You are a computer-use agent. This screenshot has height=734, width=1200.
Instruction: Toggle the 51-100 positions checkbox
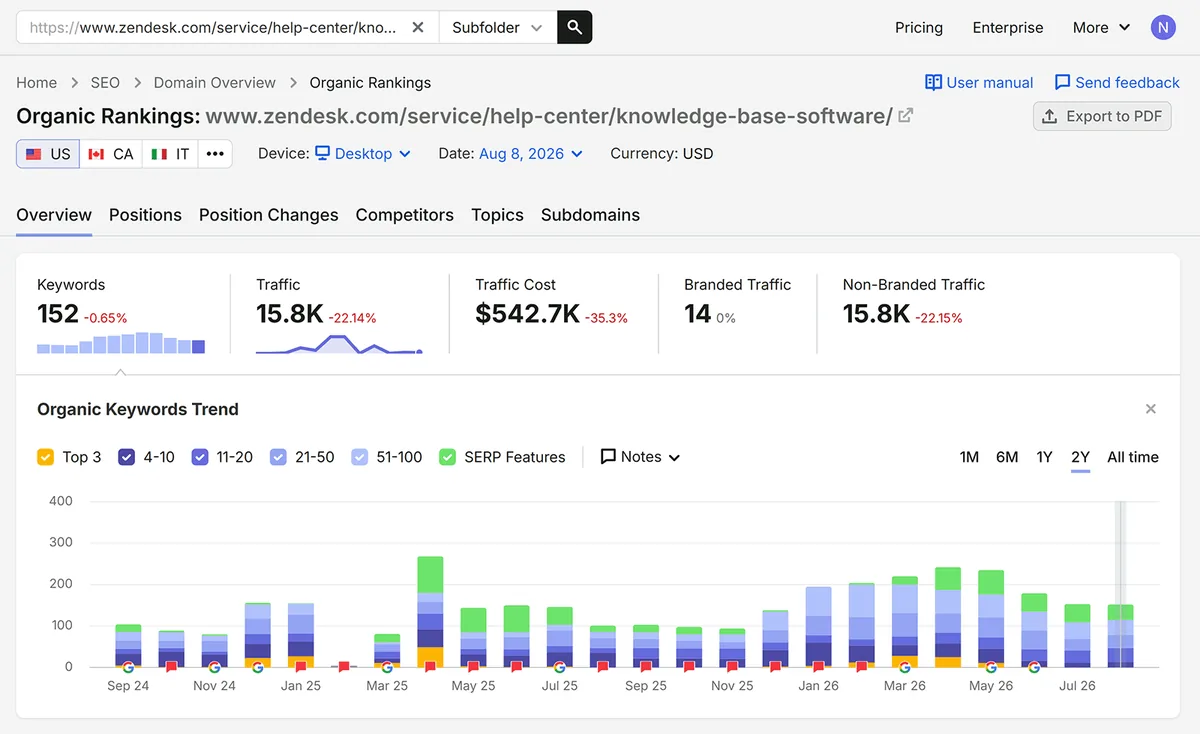pyautogui.click(x=360, y=457)
